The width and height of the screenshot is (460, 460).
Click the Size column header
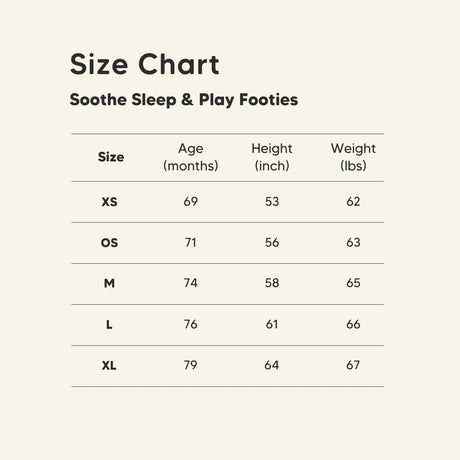tap(111, 157)
